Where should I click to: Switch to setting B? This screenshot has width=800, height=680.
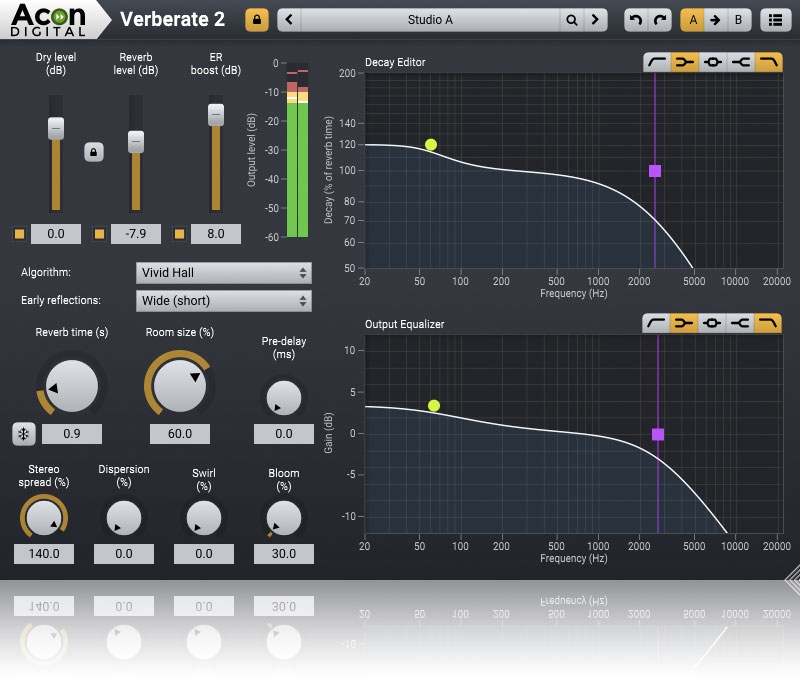click(739, 19)
